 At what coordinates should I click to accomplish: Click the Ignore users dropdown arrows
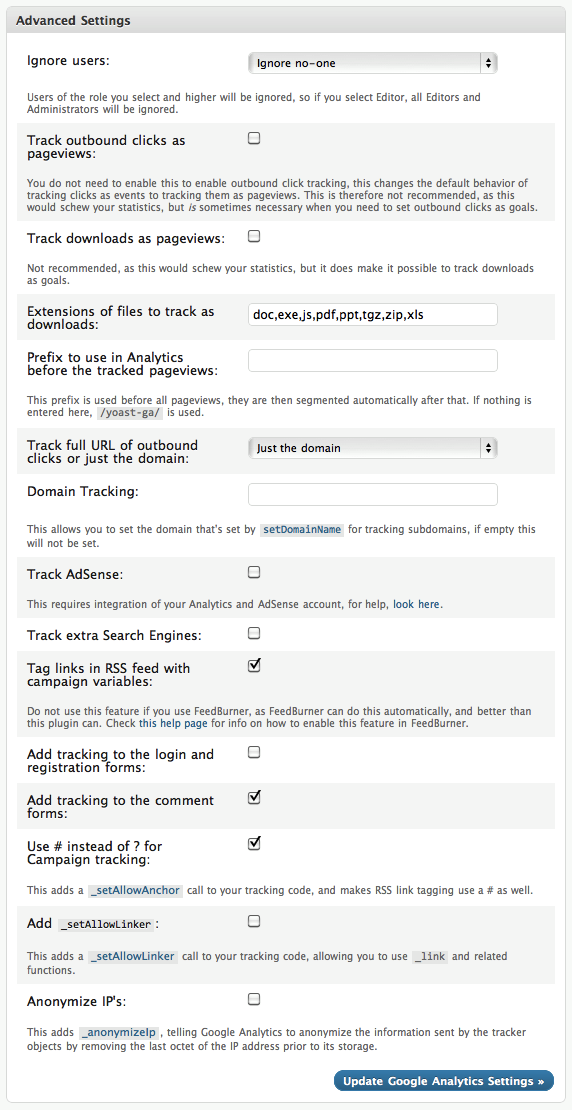[x=488, y=63]
